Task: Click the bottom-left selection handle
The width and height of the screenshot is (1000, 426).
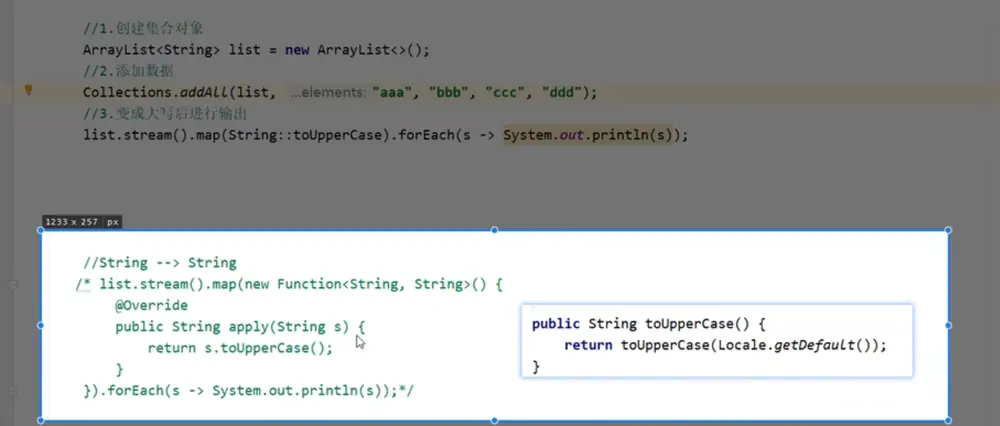Action: pos(41,420)
